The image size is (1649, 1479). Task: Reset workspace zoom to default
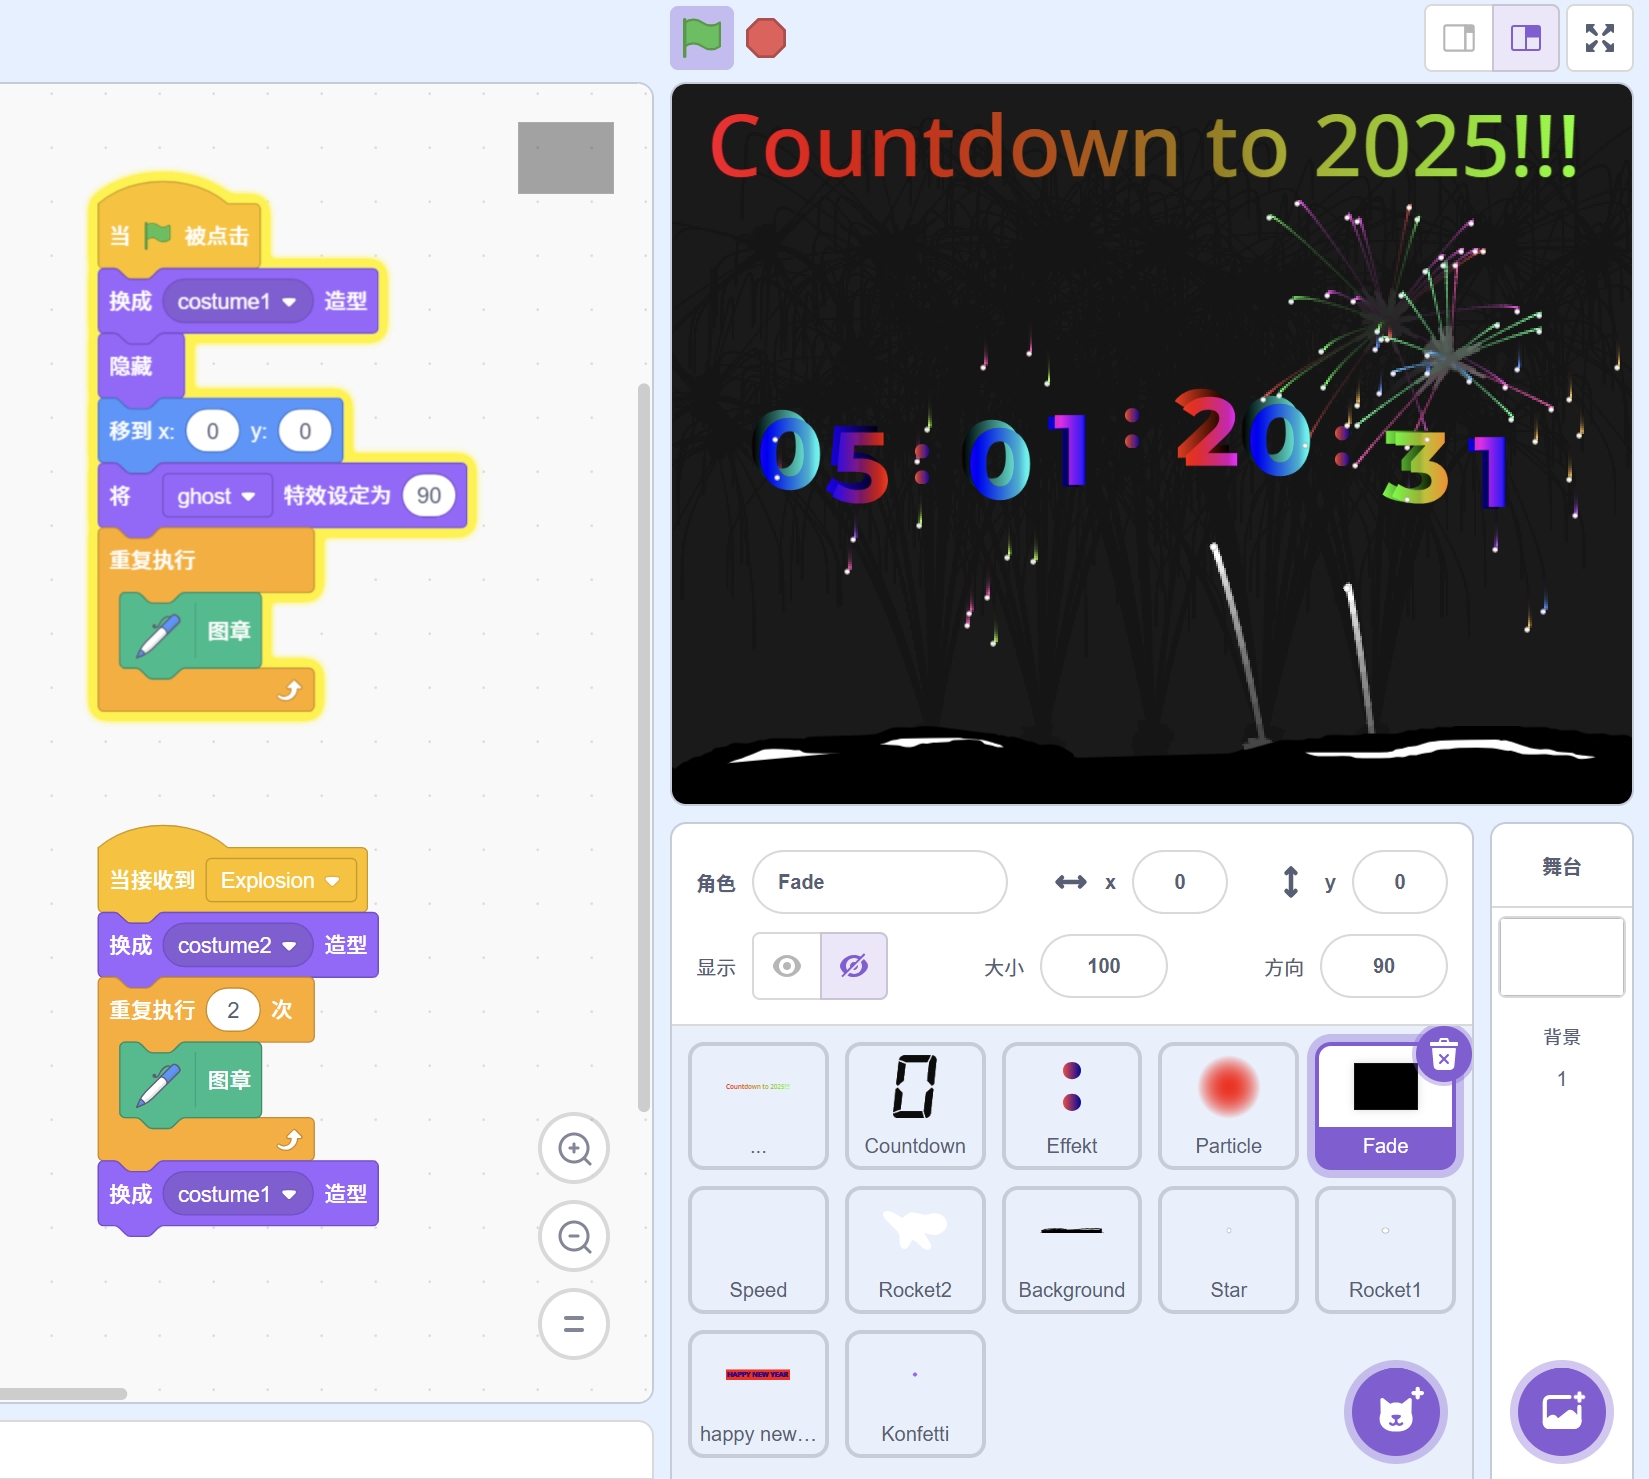pos(574,1324)
